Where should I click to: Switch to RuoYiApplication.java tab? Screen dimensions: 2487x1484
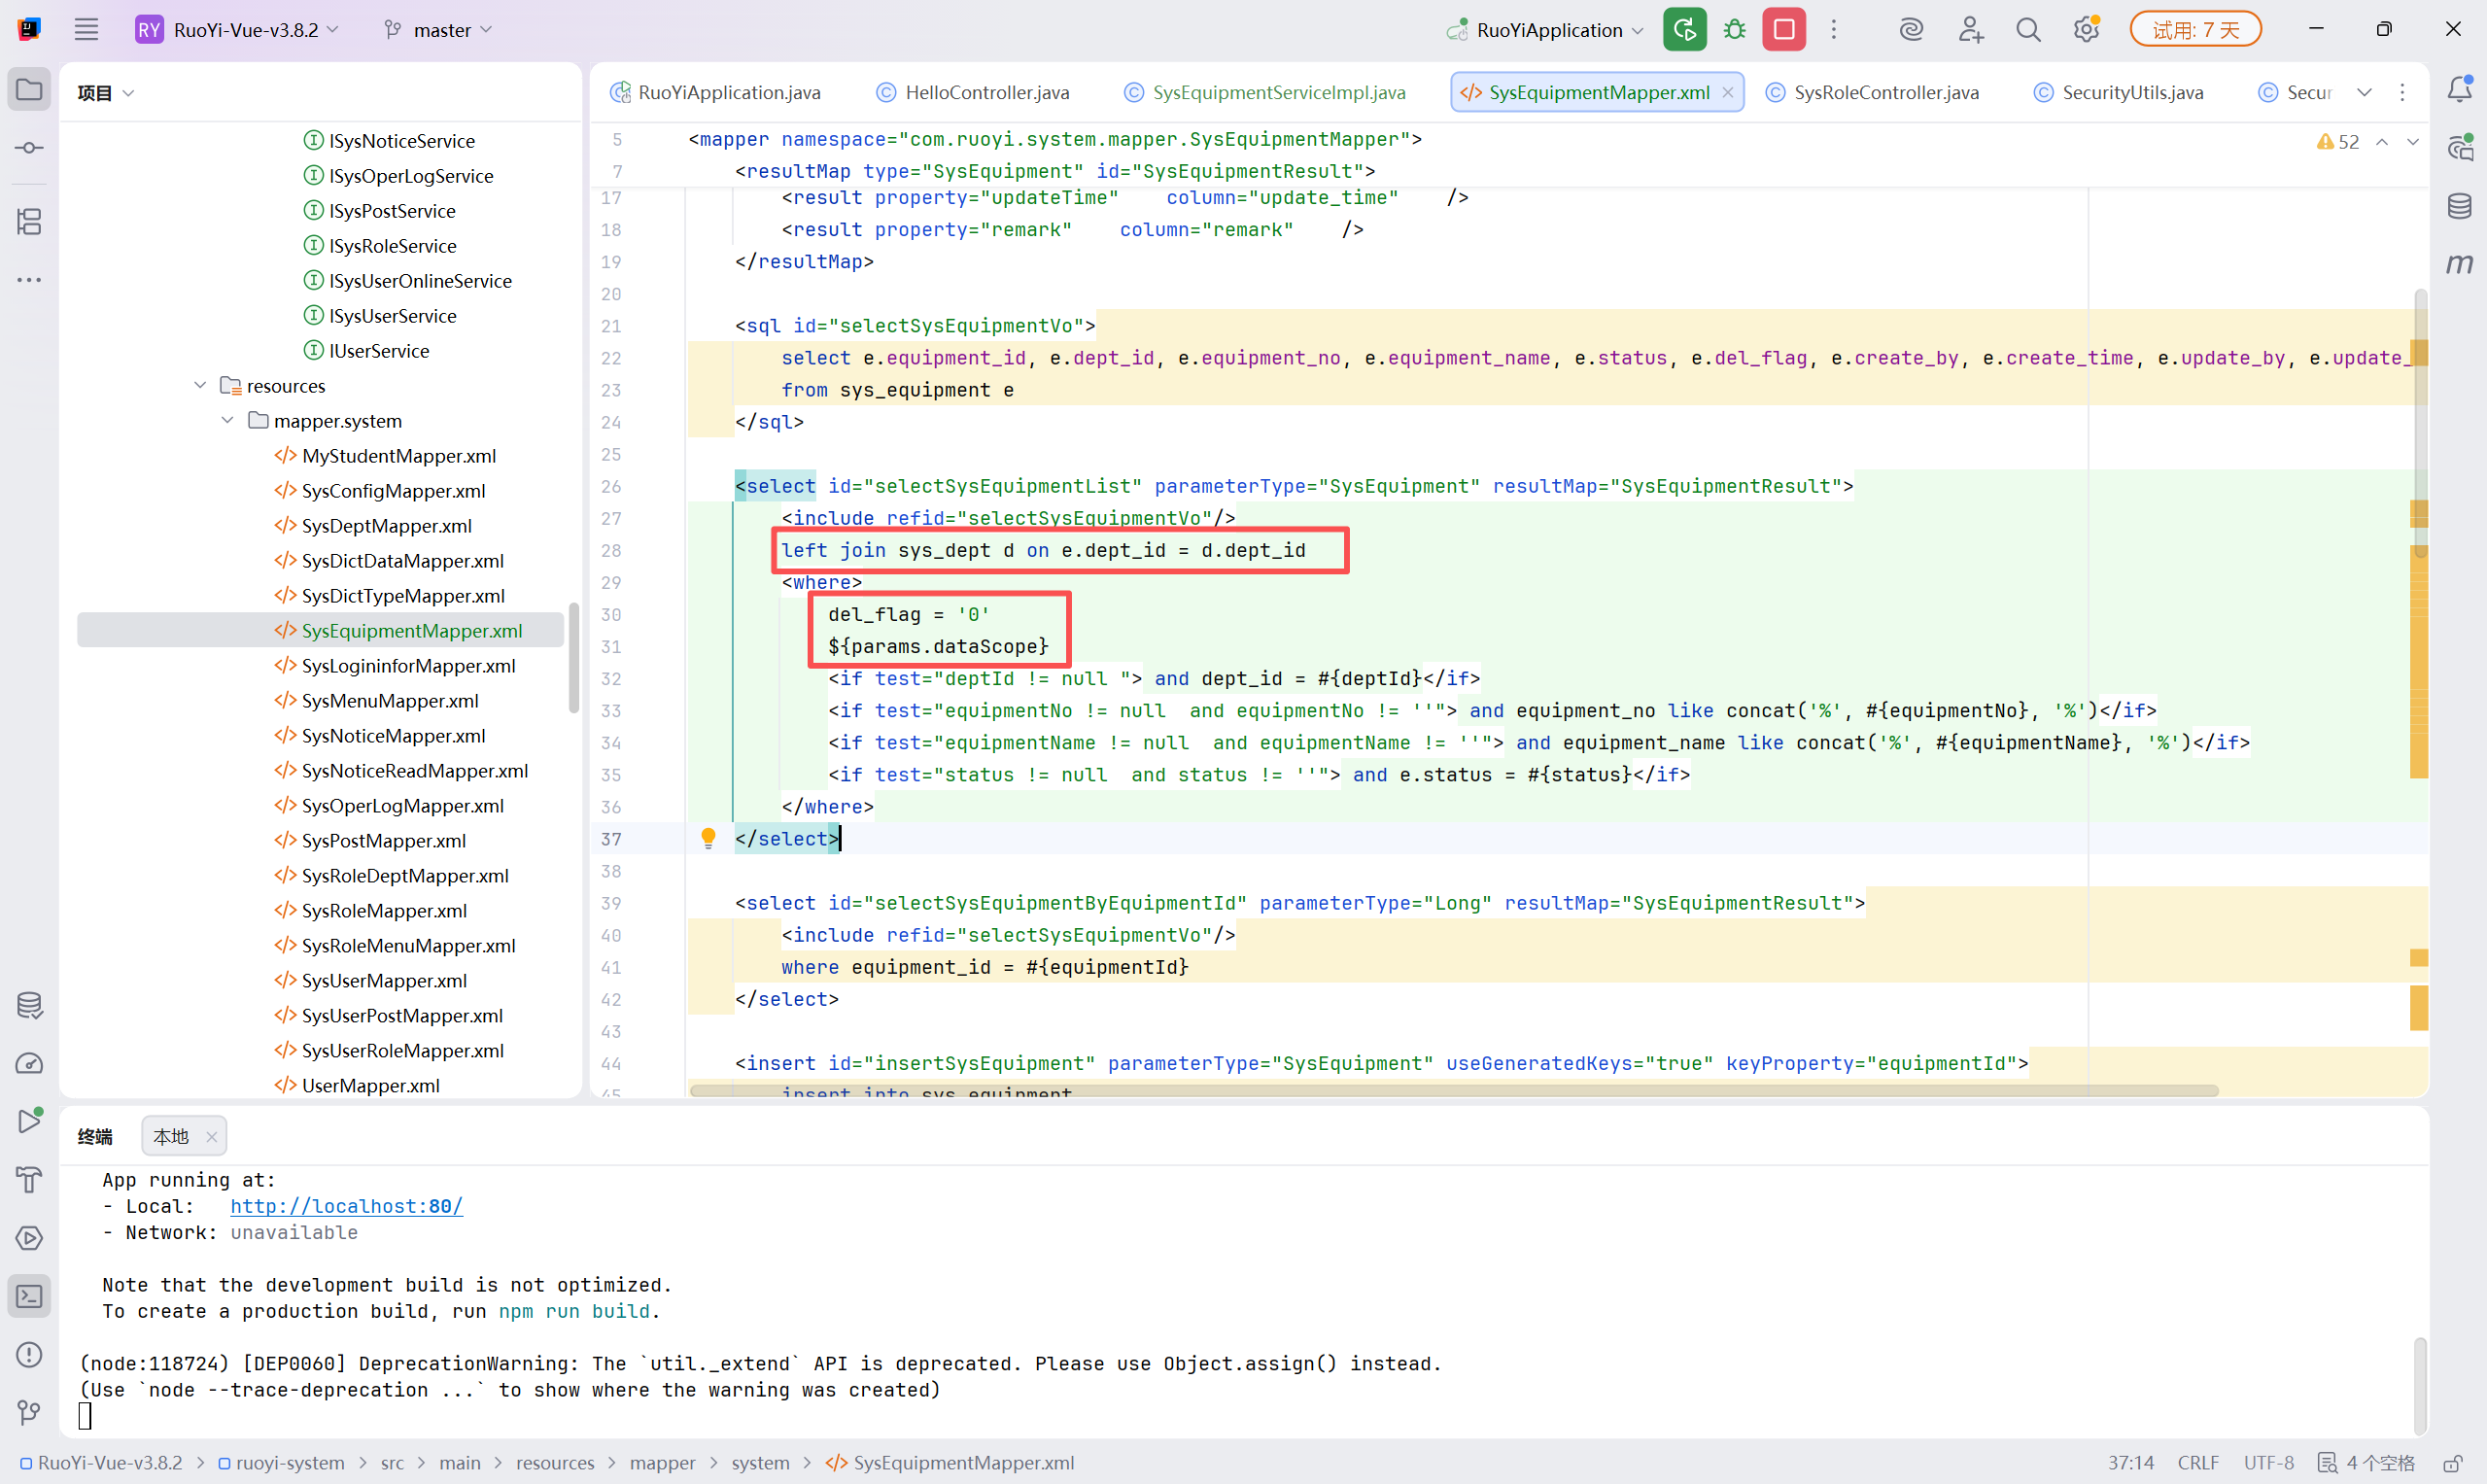click(715, 92)
